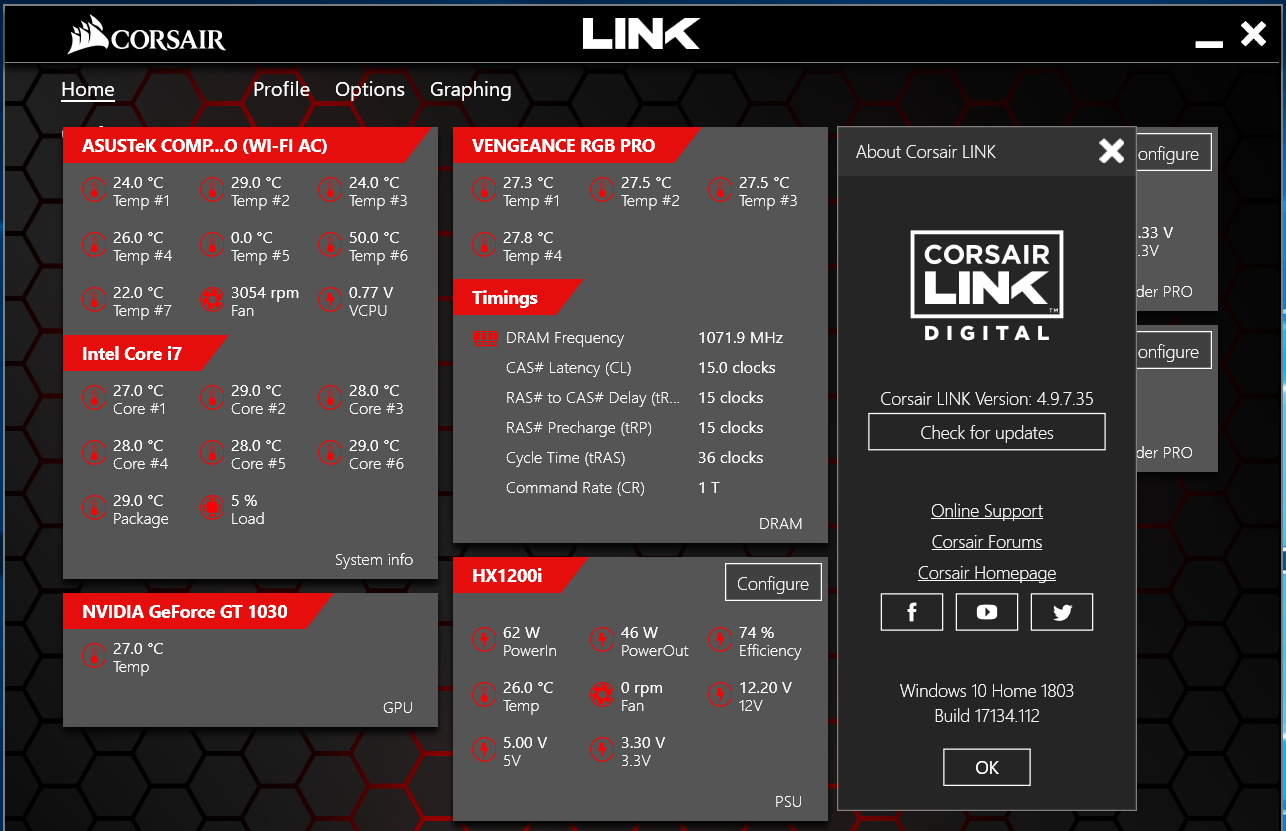Screen dimensions: 1286x831
Task: Click the Core #5 temperature icon
Action: [x=212, y=452]
